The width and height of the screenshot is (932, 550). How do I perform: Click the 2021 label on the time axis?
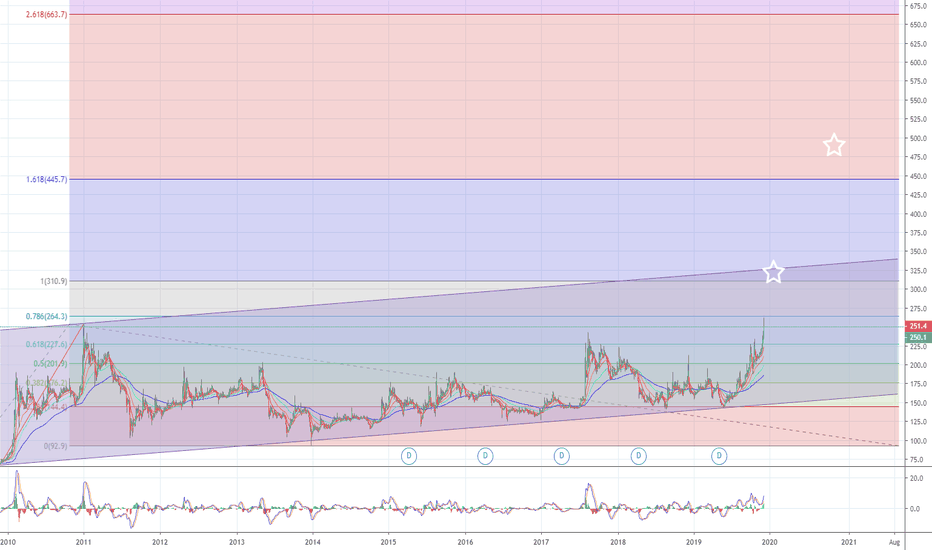pos(849,542)
